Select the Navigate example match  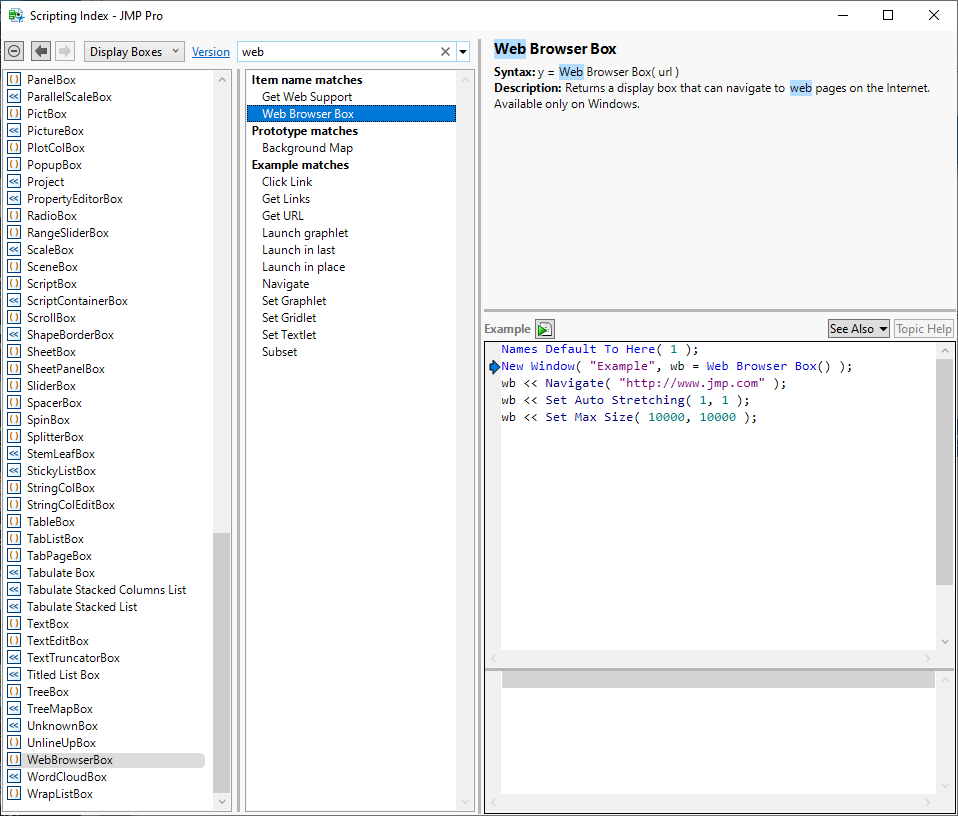286,284
